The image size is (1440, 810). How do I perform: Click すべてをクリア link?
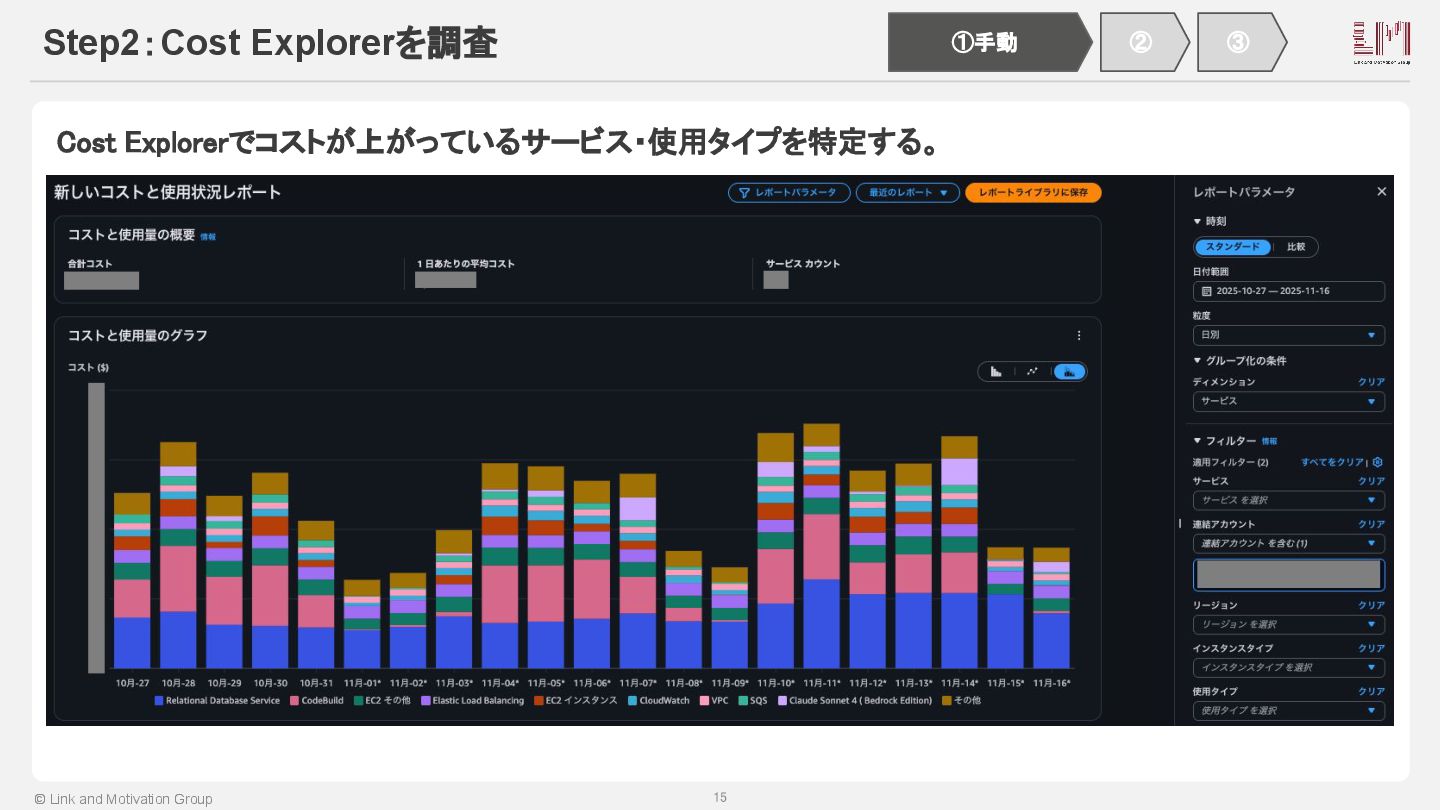tap(1332, 462)
